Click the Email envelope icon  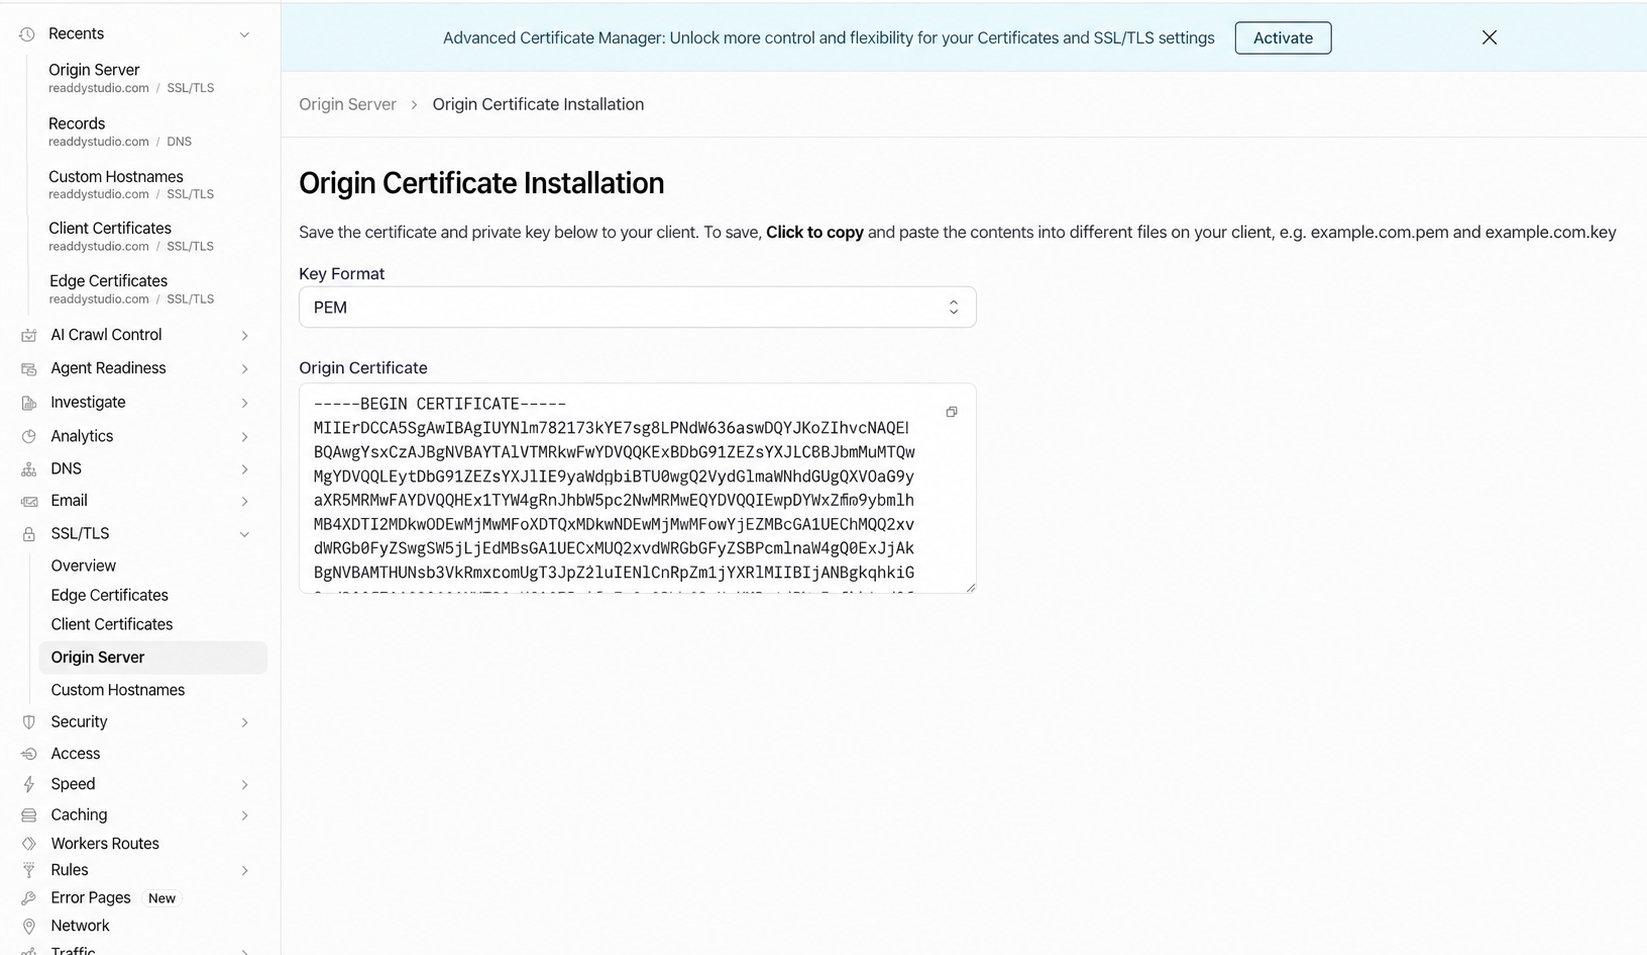[29, 501]
